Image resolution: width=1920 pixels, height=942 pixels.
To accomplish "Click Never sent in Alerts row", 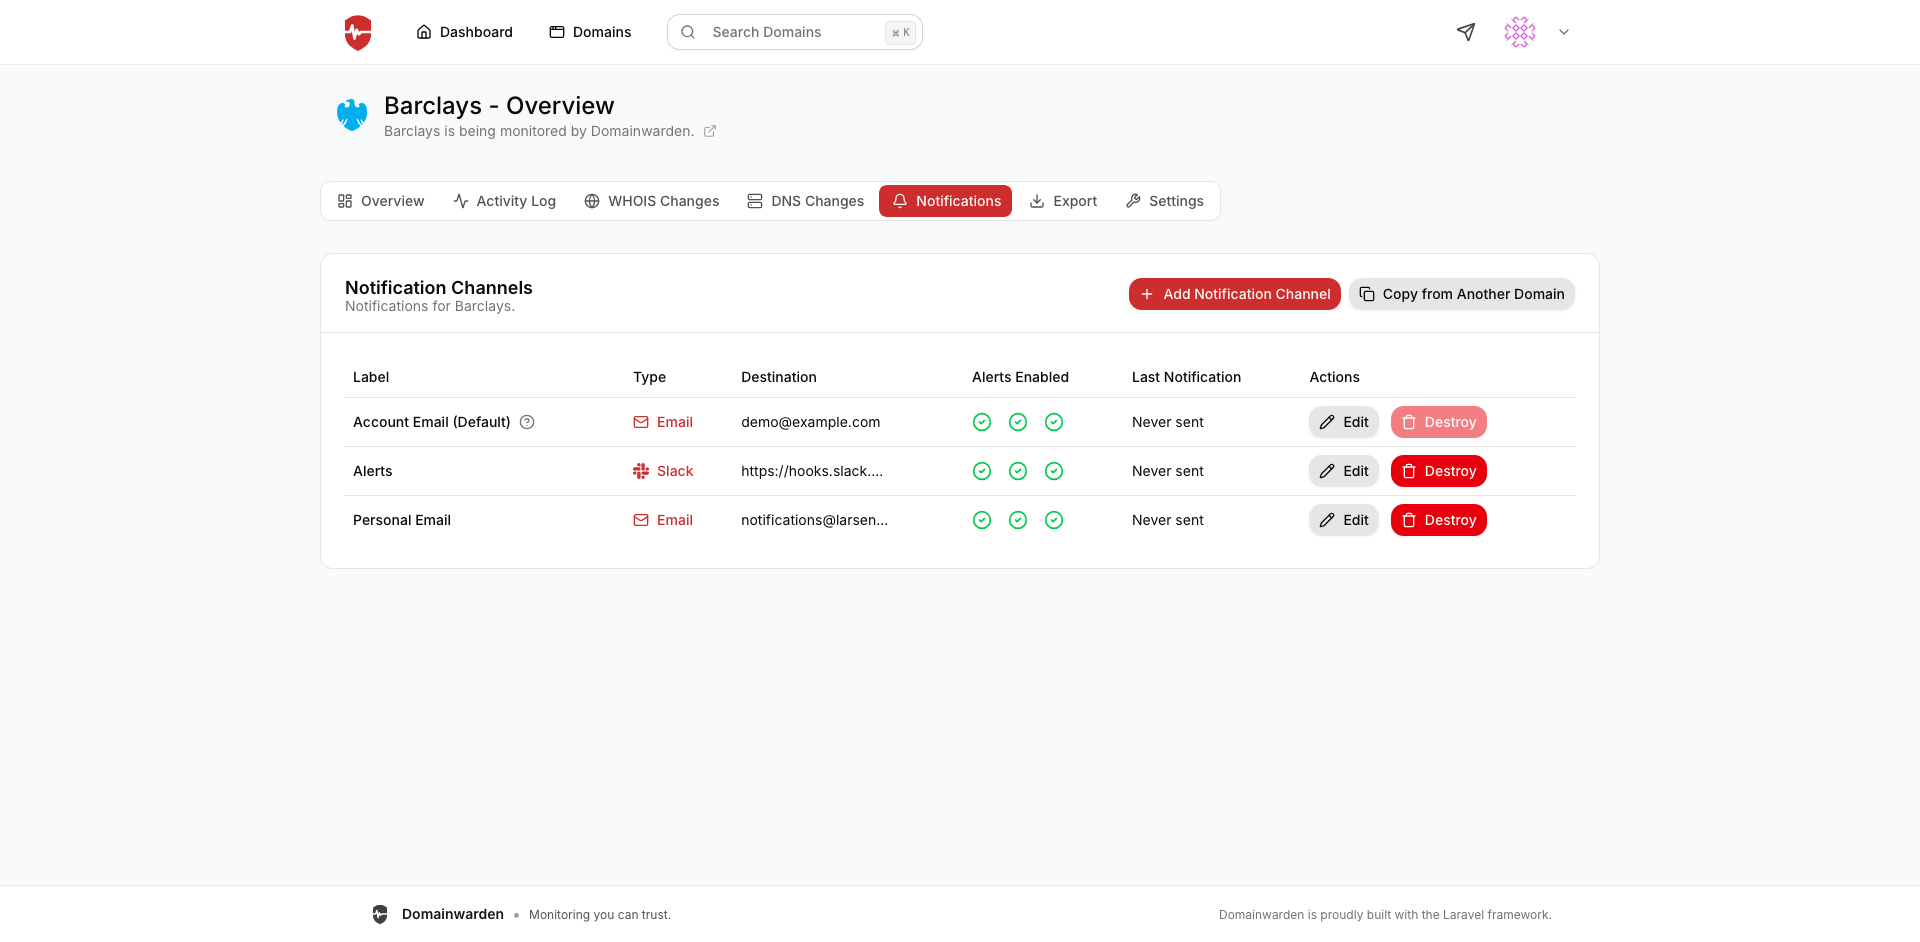I will tap(1168, 471).
